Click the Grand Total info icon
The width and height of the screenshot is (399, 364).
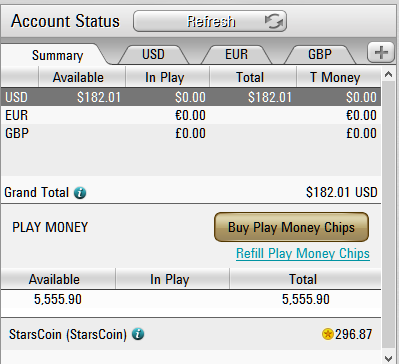coord(80,193)
